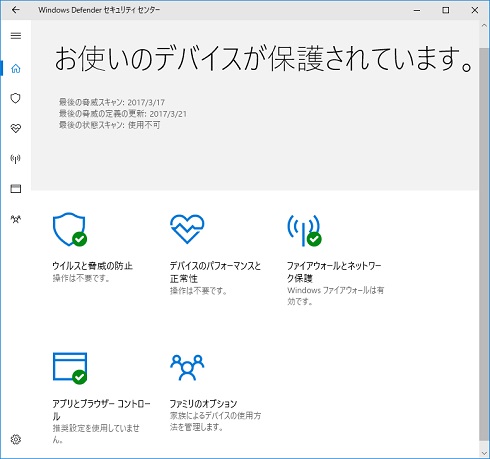Open Family options people icon in sidebar
The height and width of the screenshot is (459, 490).
click(16, 219)
